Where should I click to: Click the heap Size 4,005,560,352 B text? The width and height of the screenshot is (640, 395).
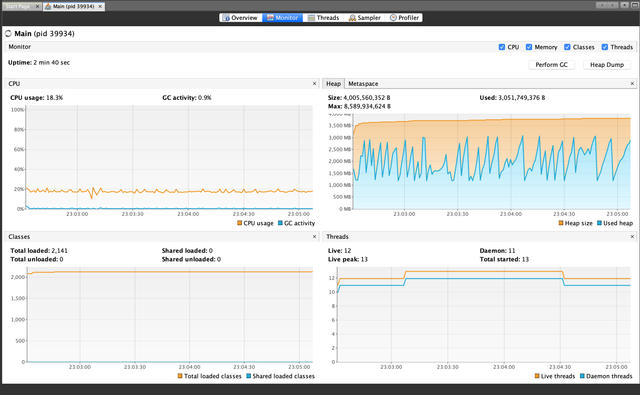click(359, 98)
